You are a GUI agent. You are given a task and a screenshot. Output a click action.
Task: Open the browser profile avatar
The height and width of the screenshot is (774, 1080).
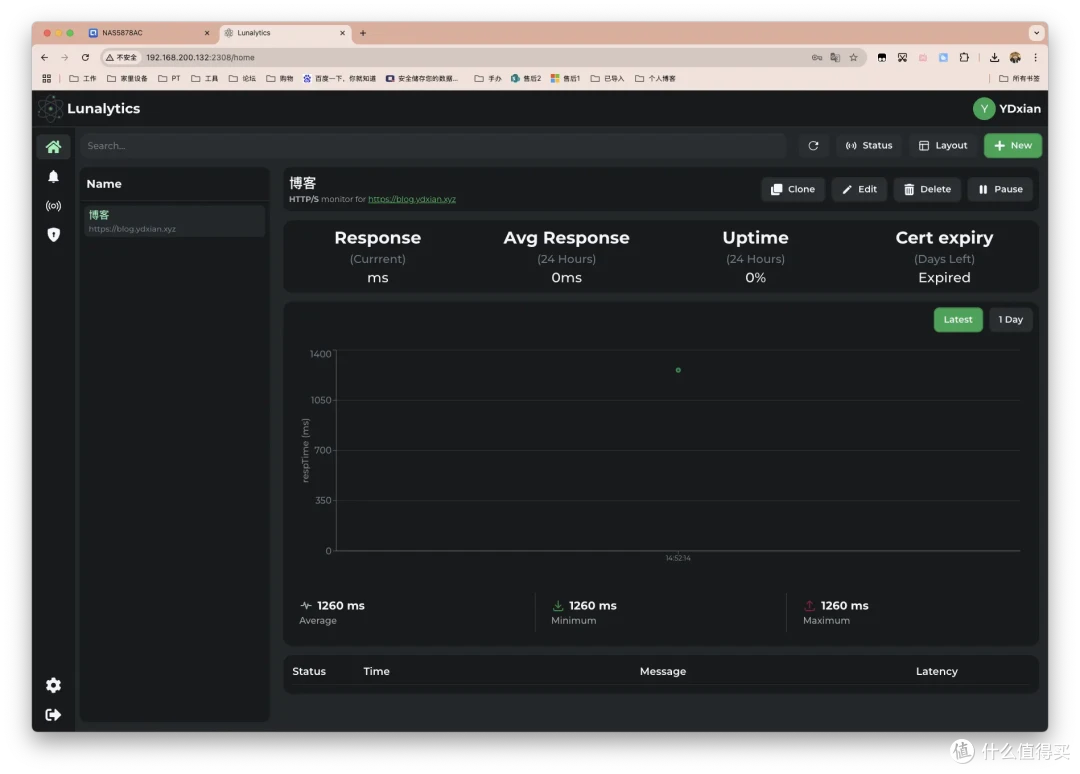point(1015,58)
